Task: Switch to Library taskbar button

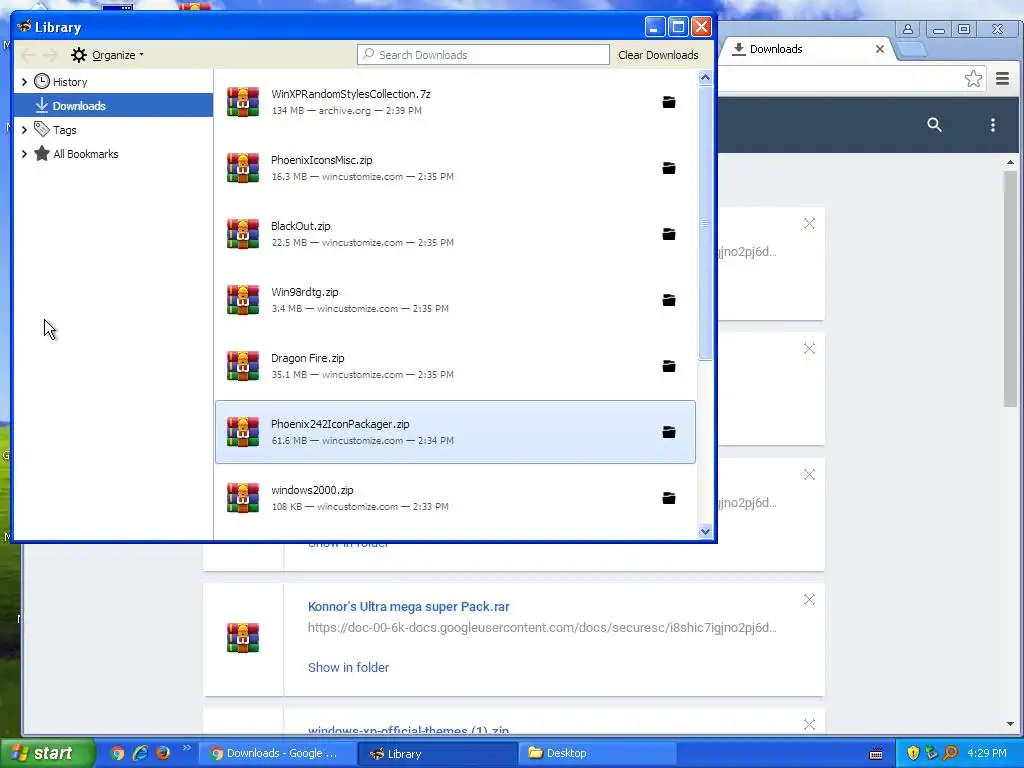Action: click(x=438, y=753)
